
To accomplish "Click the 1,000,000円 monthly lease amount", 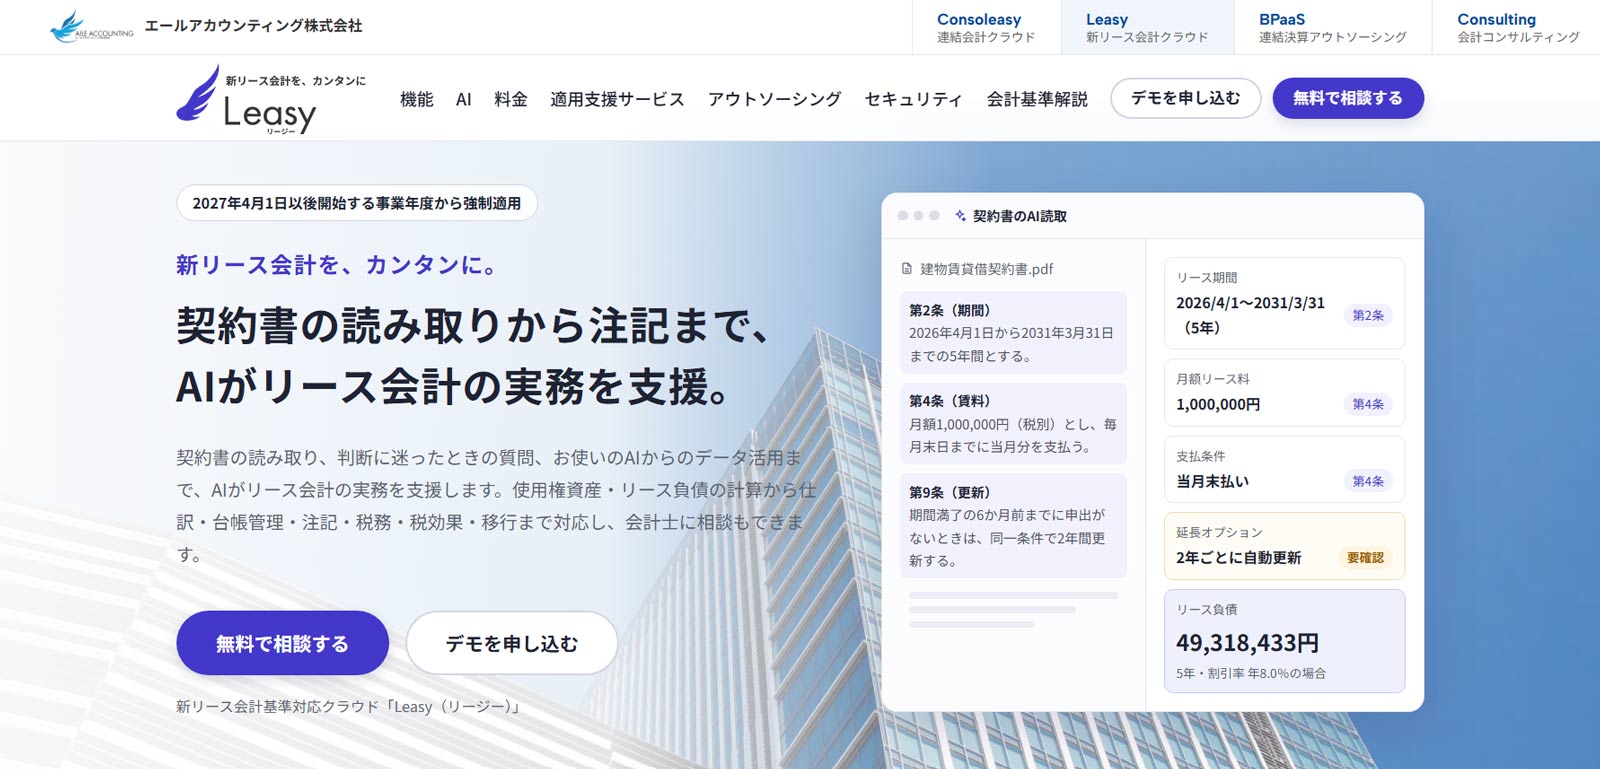I will (x=1218, y=405).
